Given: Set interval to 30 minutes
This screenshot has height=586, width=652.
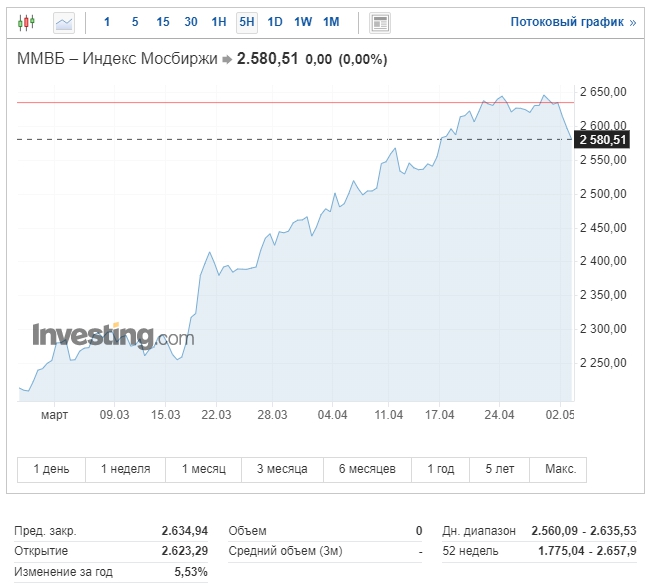Looking at the screenshot, I should click(191, 22).
